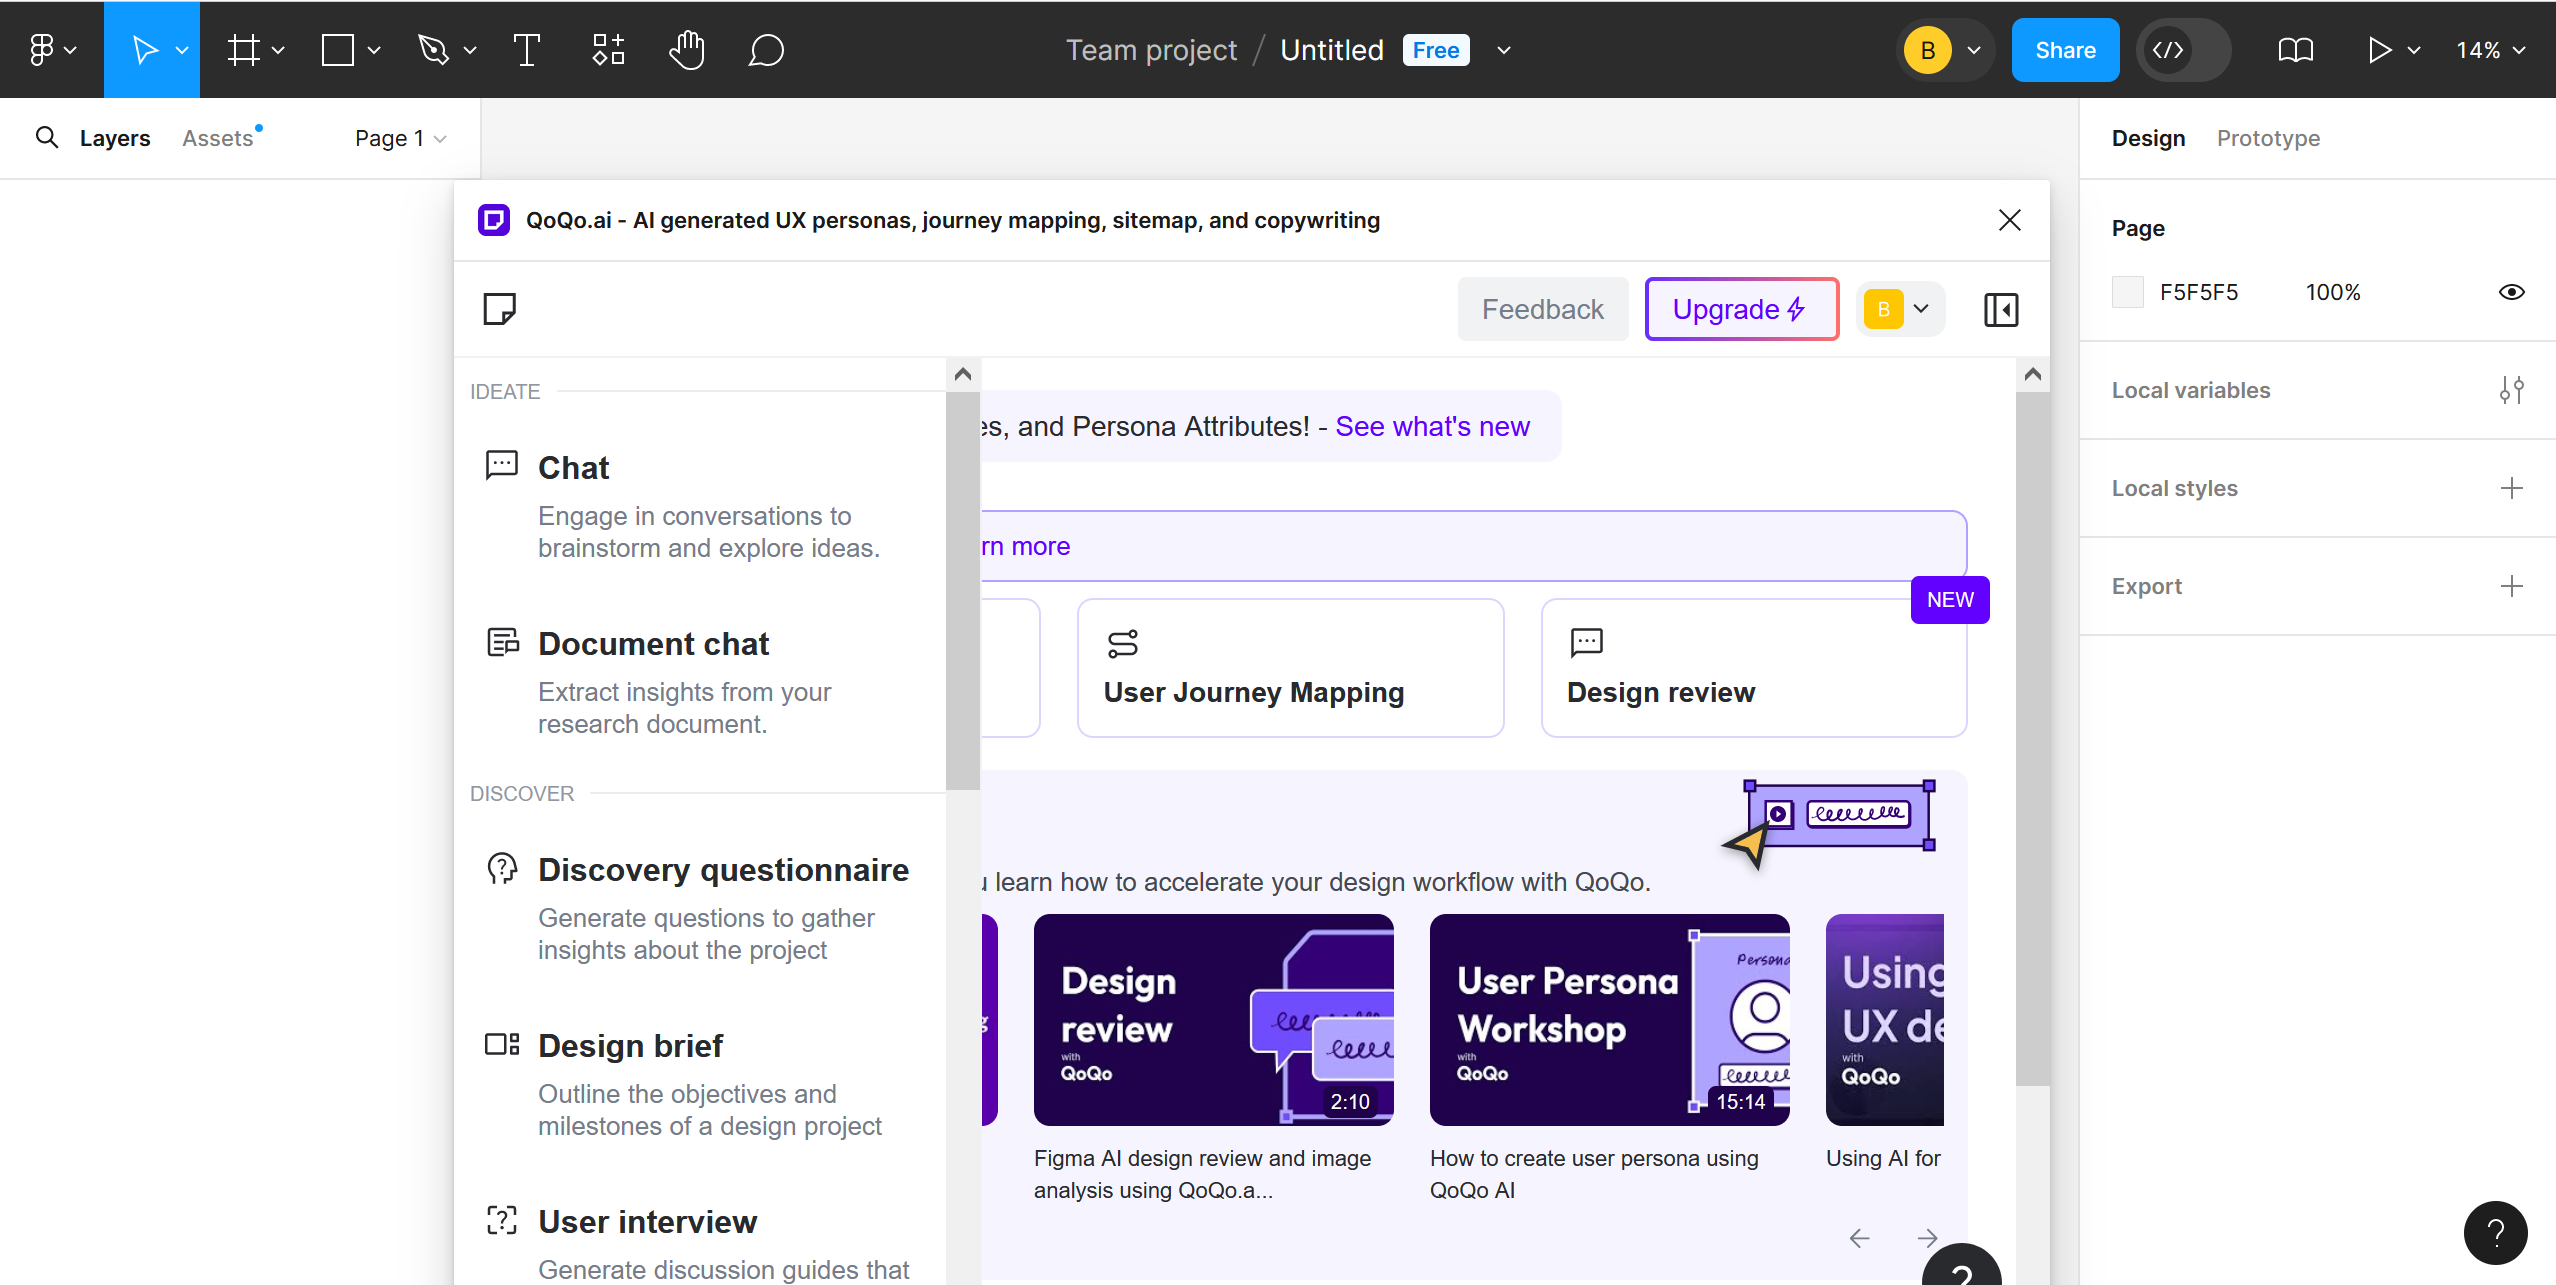
Task: Select the Text tool
Action: click(526, 50)
